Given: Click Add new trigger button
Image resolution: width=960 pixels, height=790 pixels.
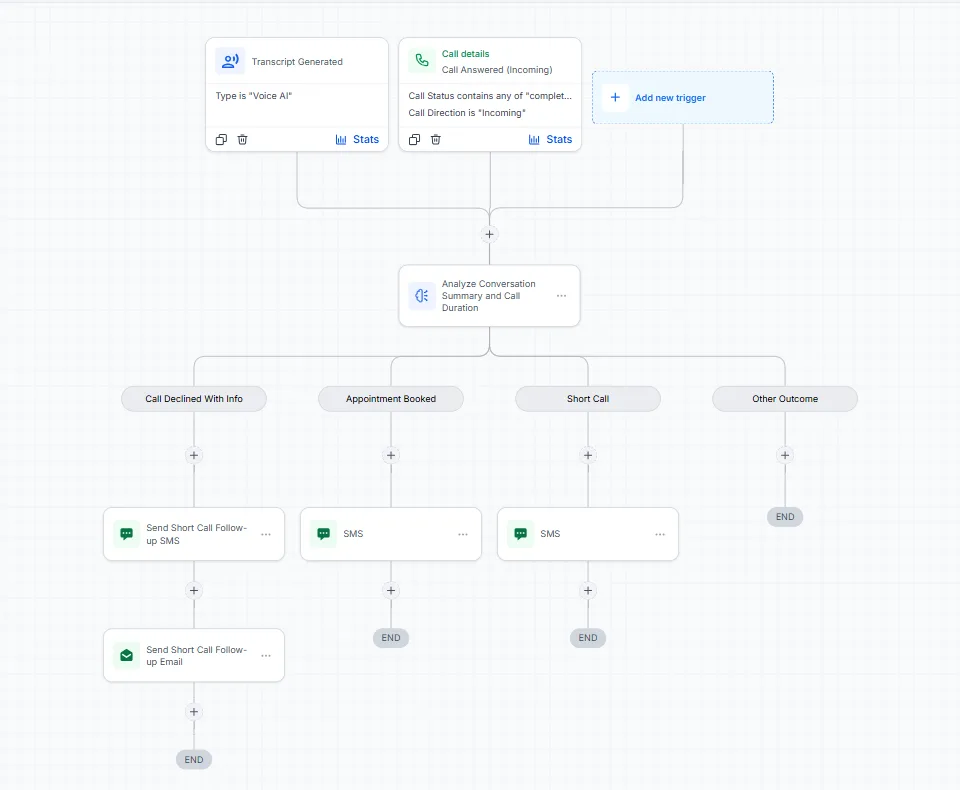Looking at the screenshot, I should tap(683, 97).
